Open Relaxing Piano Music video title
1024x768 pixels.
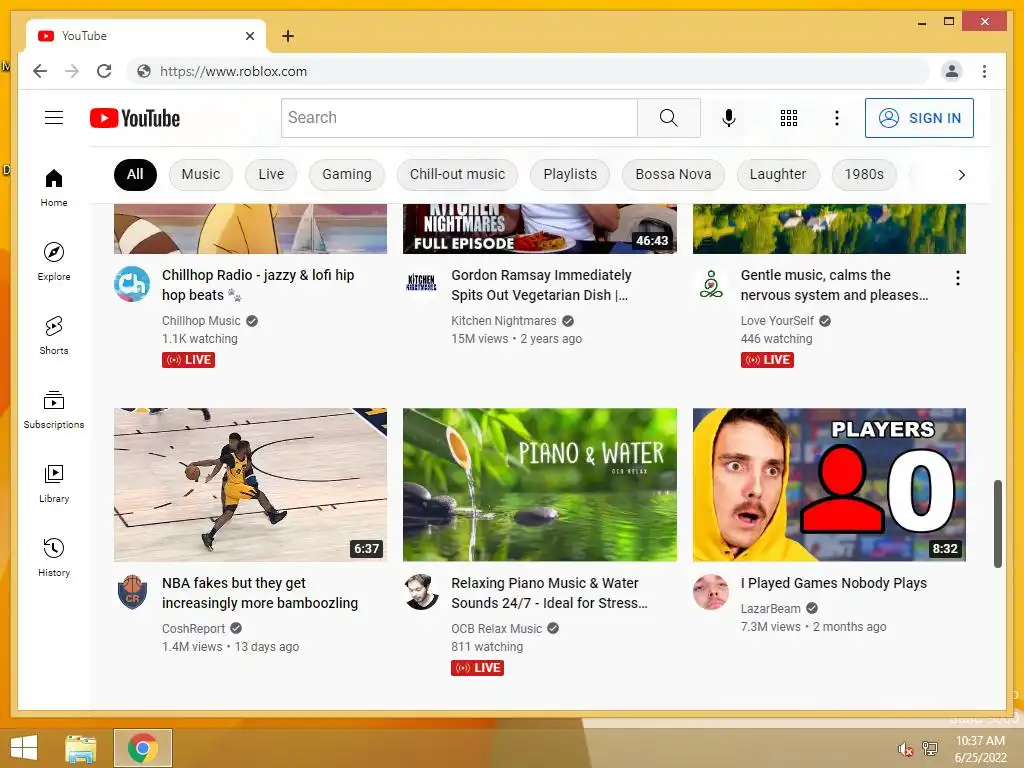click(549, 593)
